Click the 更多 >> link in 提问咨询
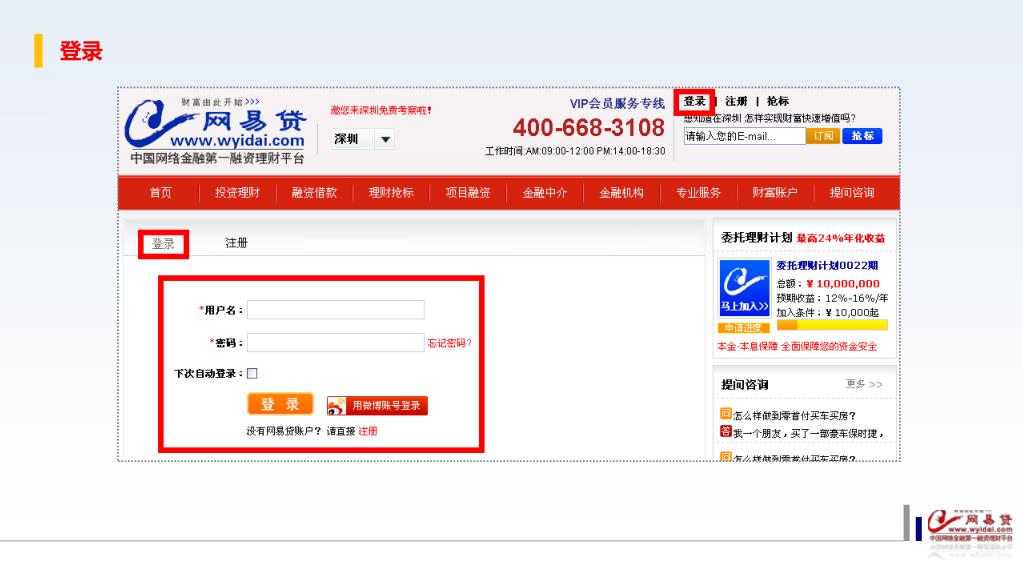 pyautogui.click(x=864, y=384)
